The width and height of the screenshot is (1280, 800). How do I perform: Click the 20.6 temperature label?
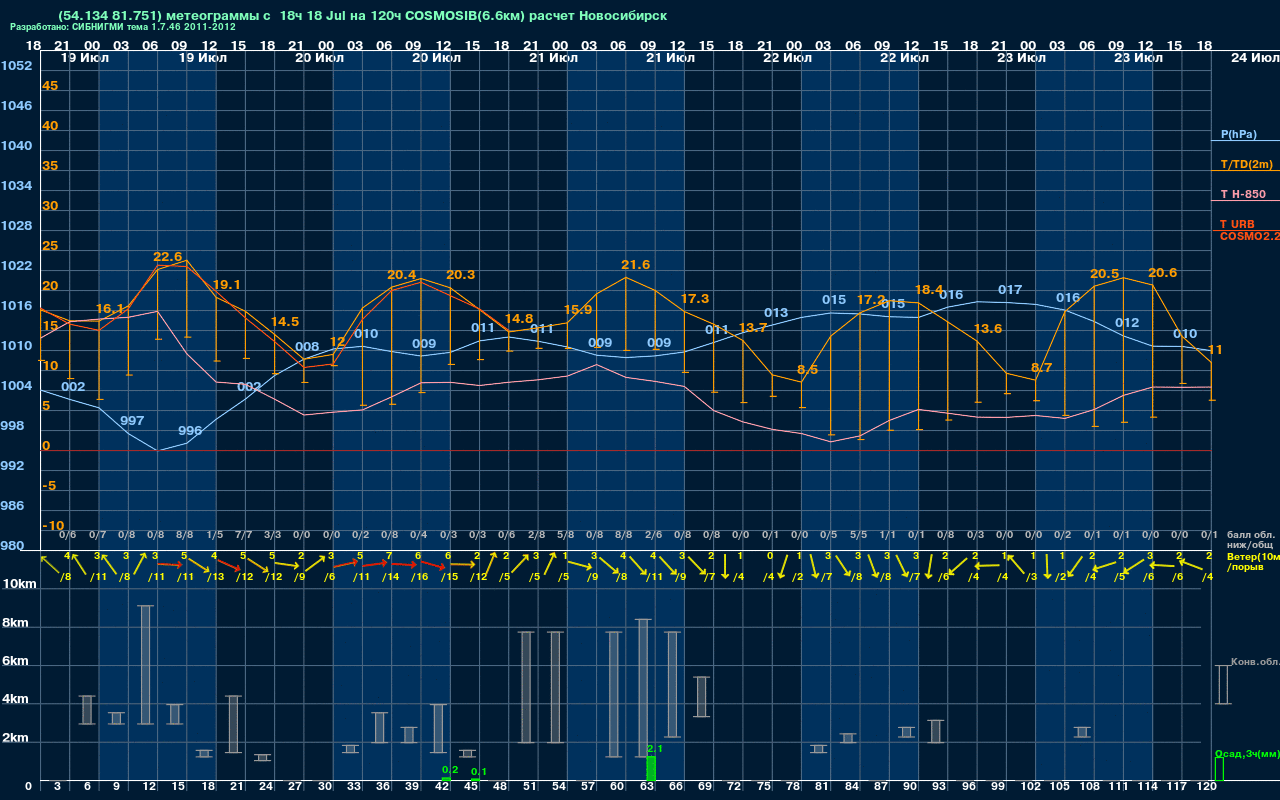pos(1163,273)
